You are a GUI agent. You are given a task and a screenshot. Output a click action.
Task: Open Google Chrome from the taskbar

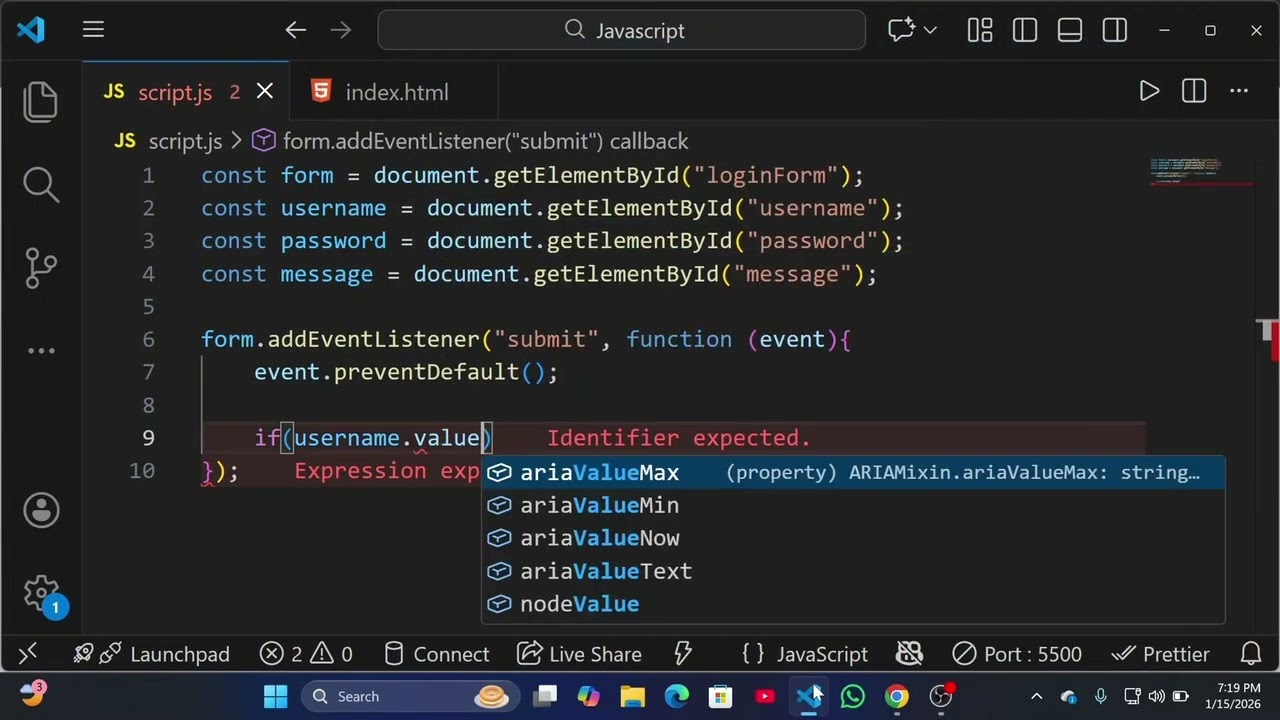[897, 696]
